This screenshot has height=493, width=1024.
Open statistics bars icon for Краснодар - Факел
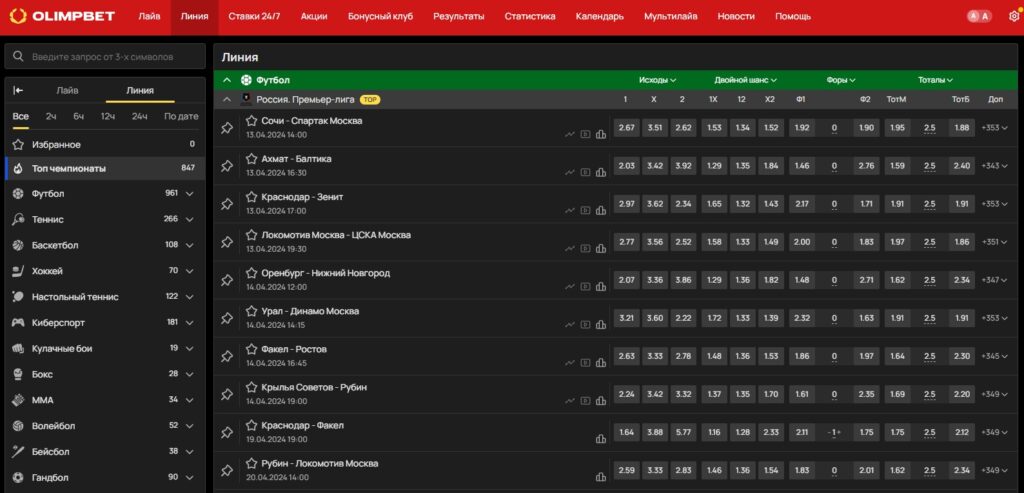point(601,439)
